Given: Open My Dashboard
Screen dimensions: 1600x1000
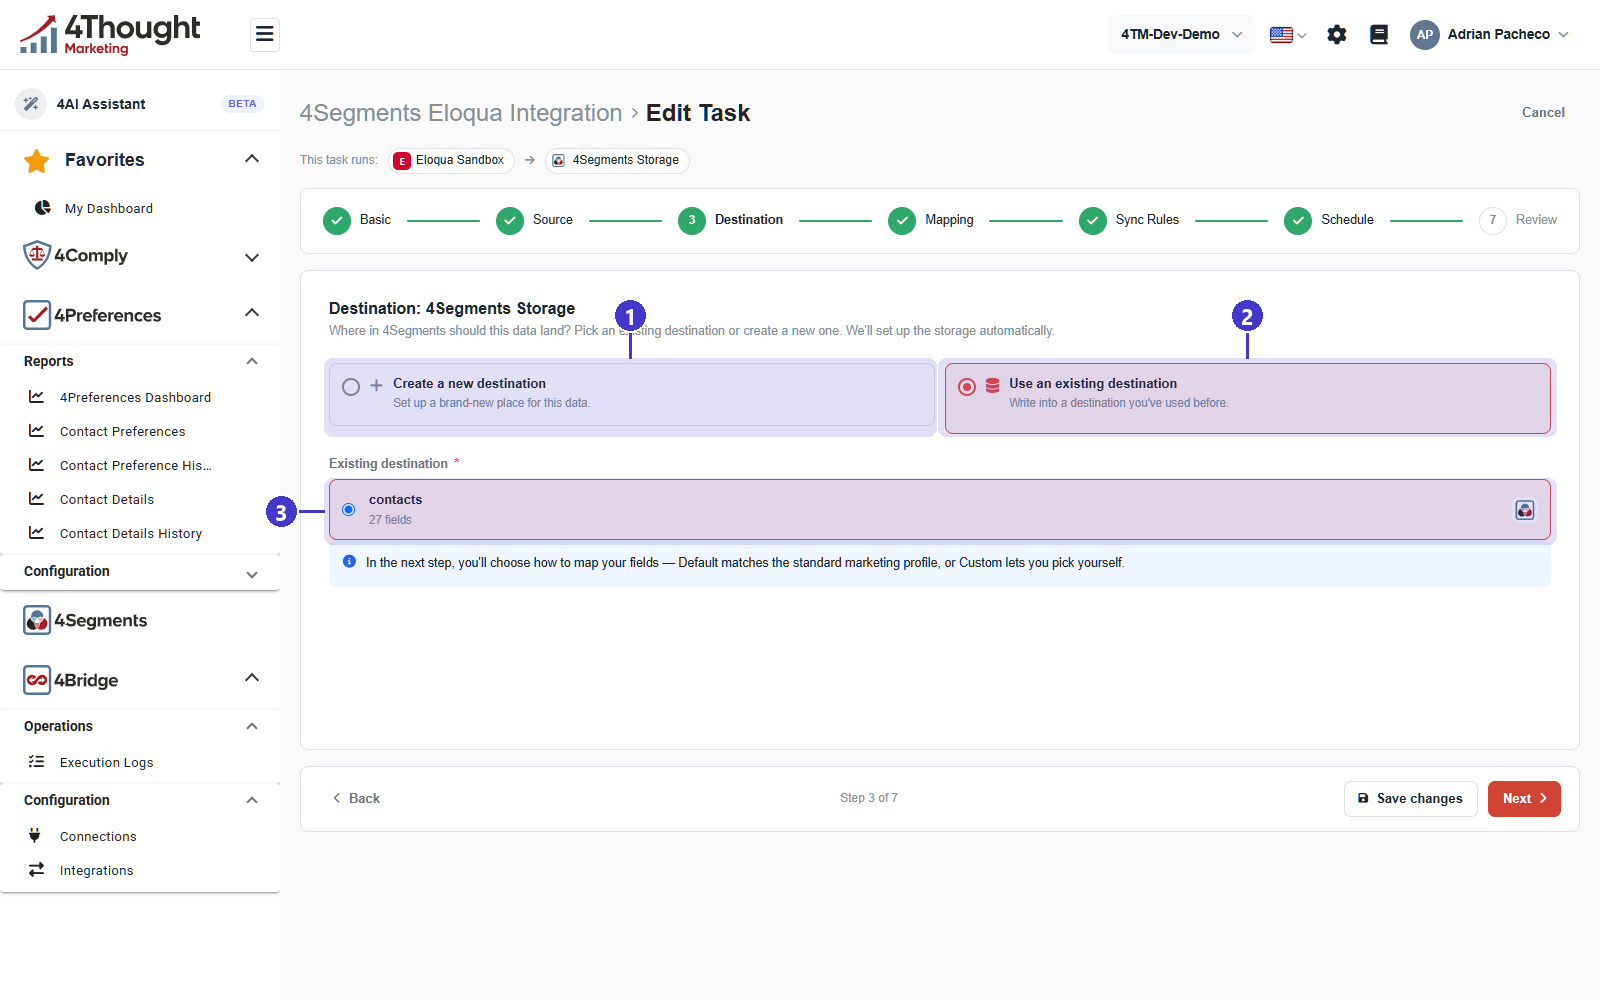Looking at the screenshot, I should [108, 209].
